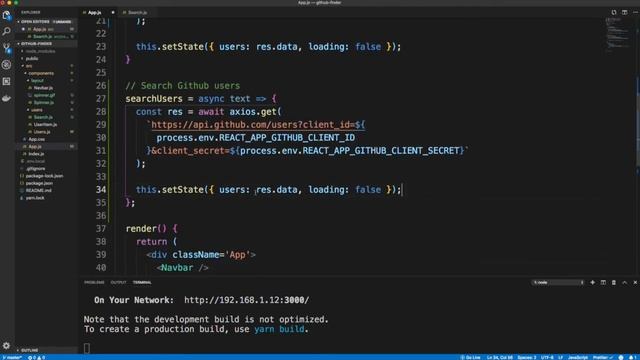
Task: Open the Explorer view in the activity bar
Action: click(7, 16)
